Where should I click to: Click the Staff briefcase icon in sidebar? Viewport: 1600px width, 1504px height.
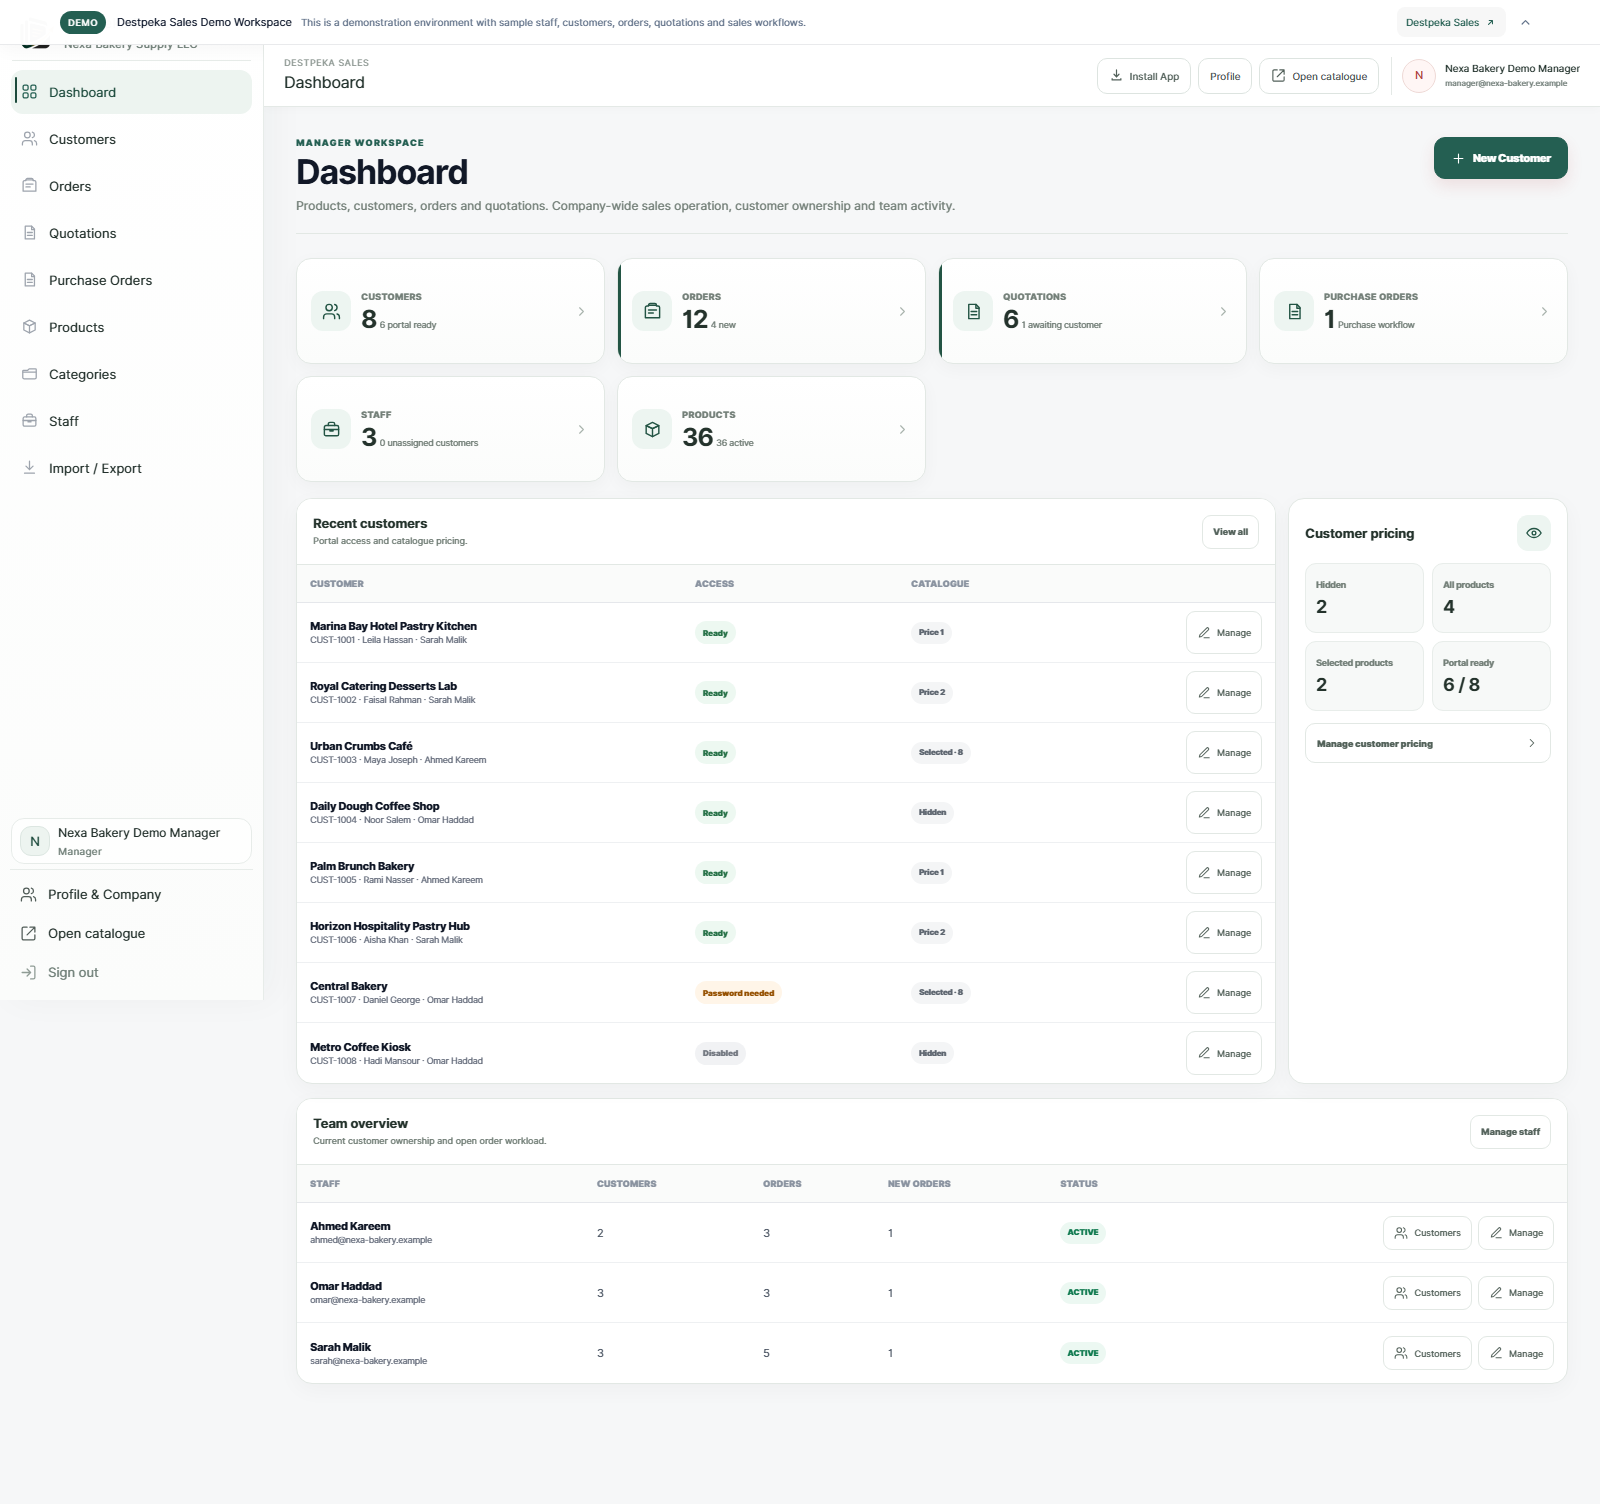coord(30,421)
